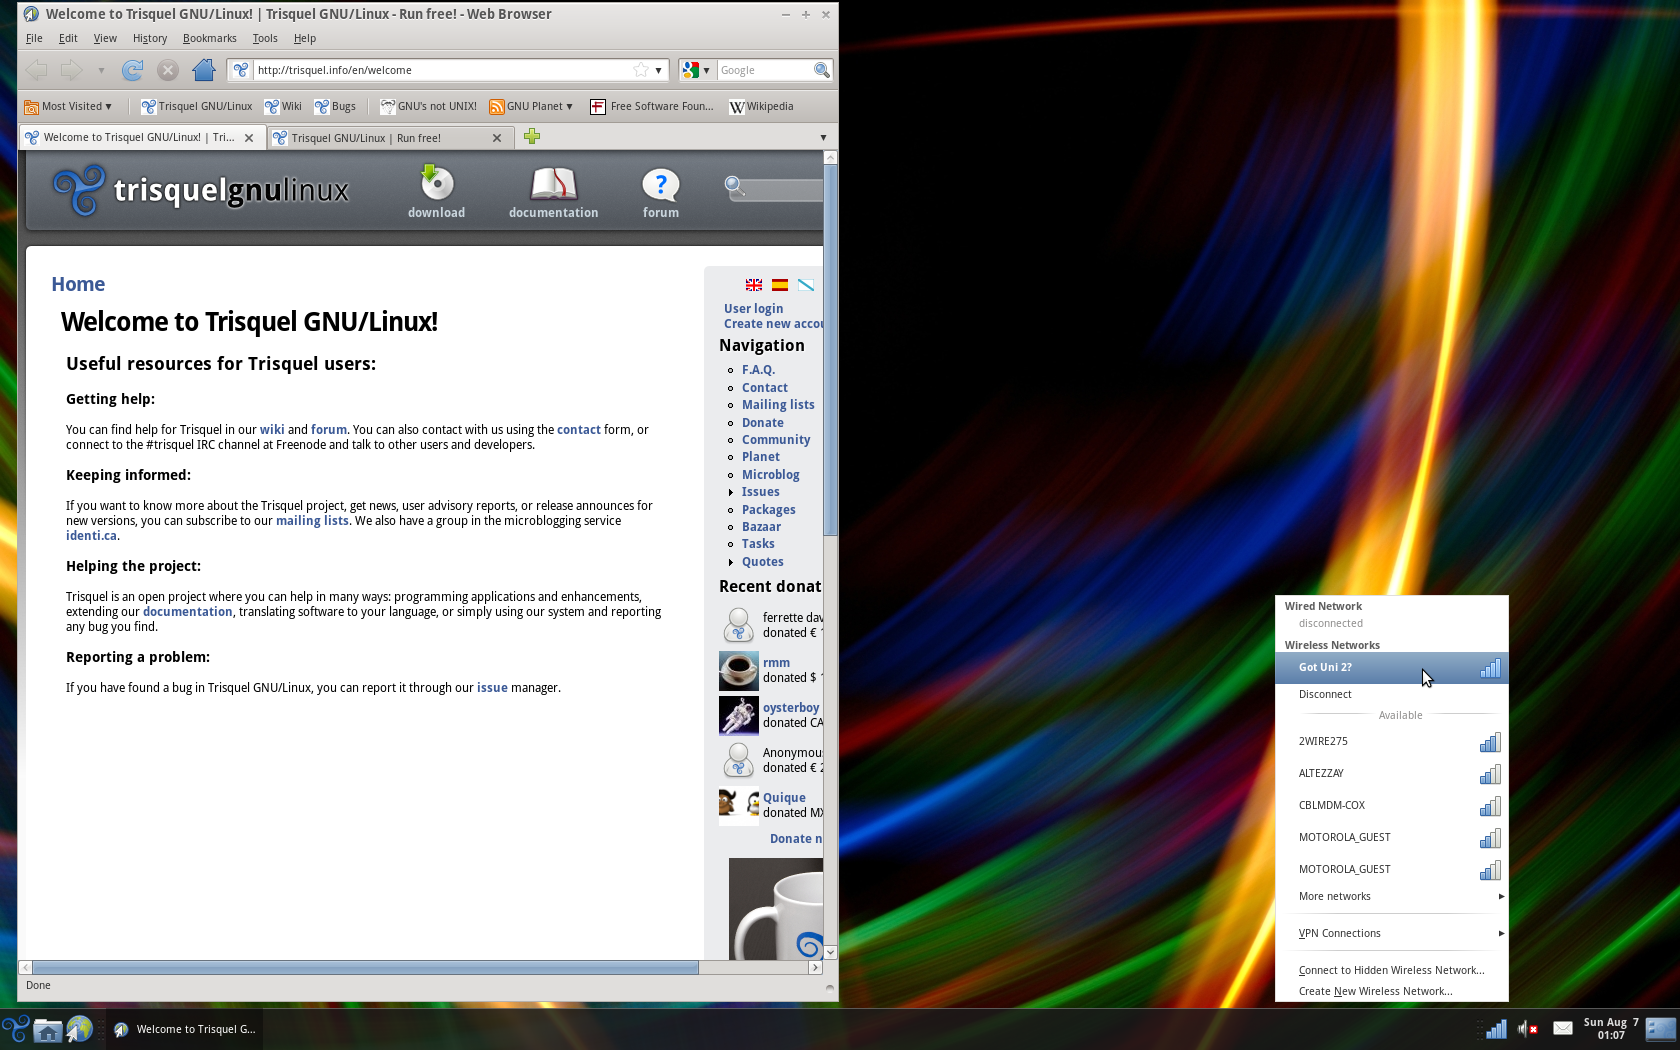Click the clock showing Sun Aug 7
1680x1050 pixels.
click(1610, 1029)
